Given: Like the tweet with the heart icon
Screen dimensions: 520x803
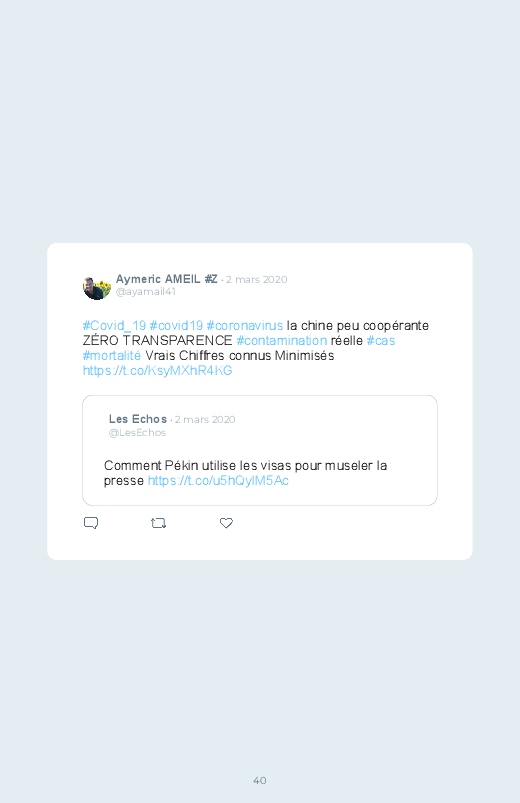Looking at the screenshot, I should pyautogui.click(x=226, y=523).
